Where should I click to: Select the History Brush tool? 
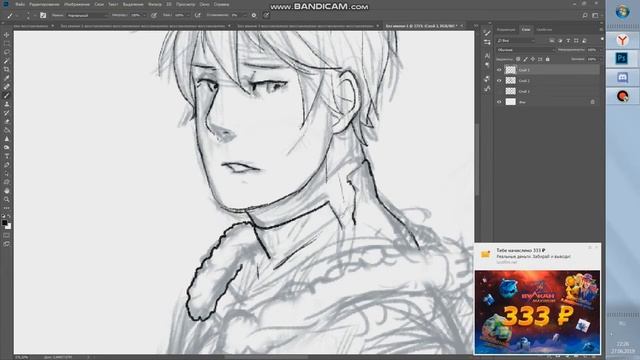(7, 113)
